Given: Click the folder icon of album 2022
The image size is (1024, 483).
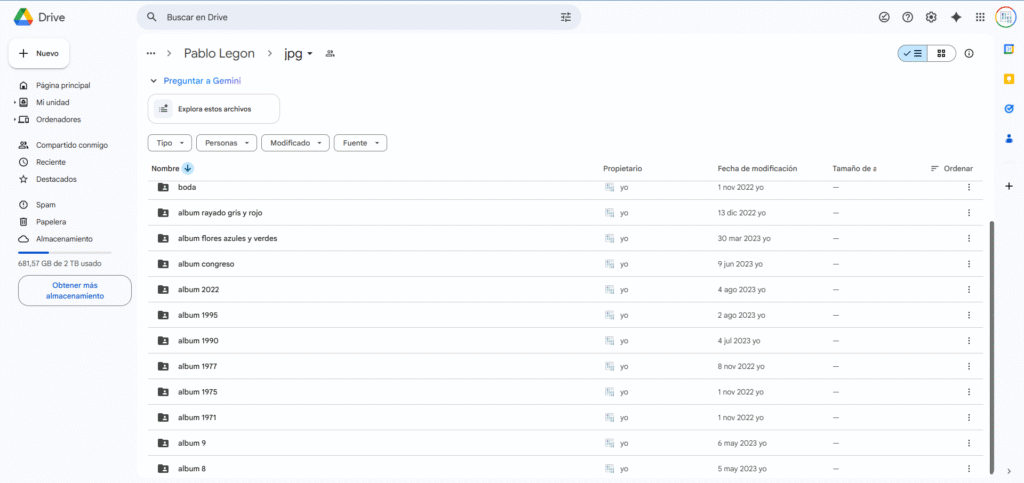Looking at the screenshot, I should (163, 290).
